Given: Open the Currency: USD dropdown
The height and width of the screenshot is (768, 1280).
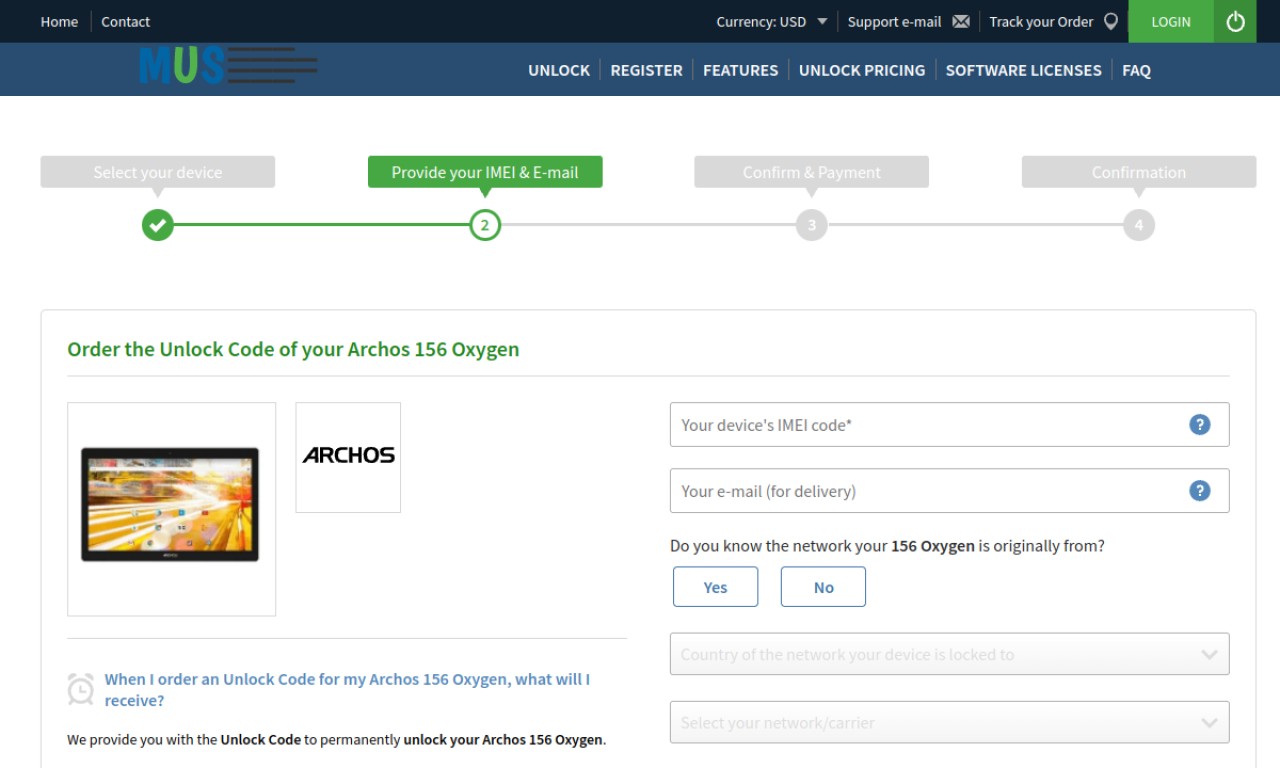Looking at the screenshot, I should pos(772,21).
